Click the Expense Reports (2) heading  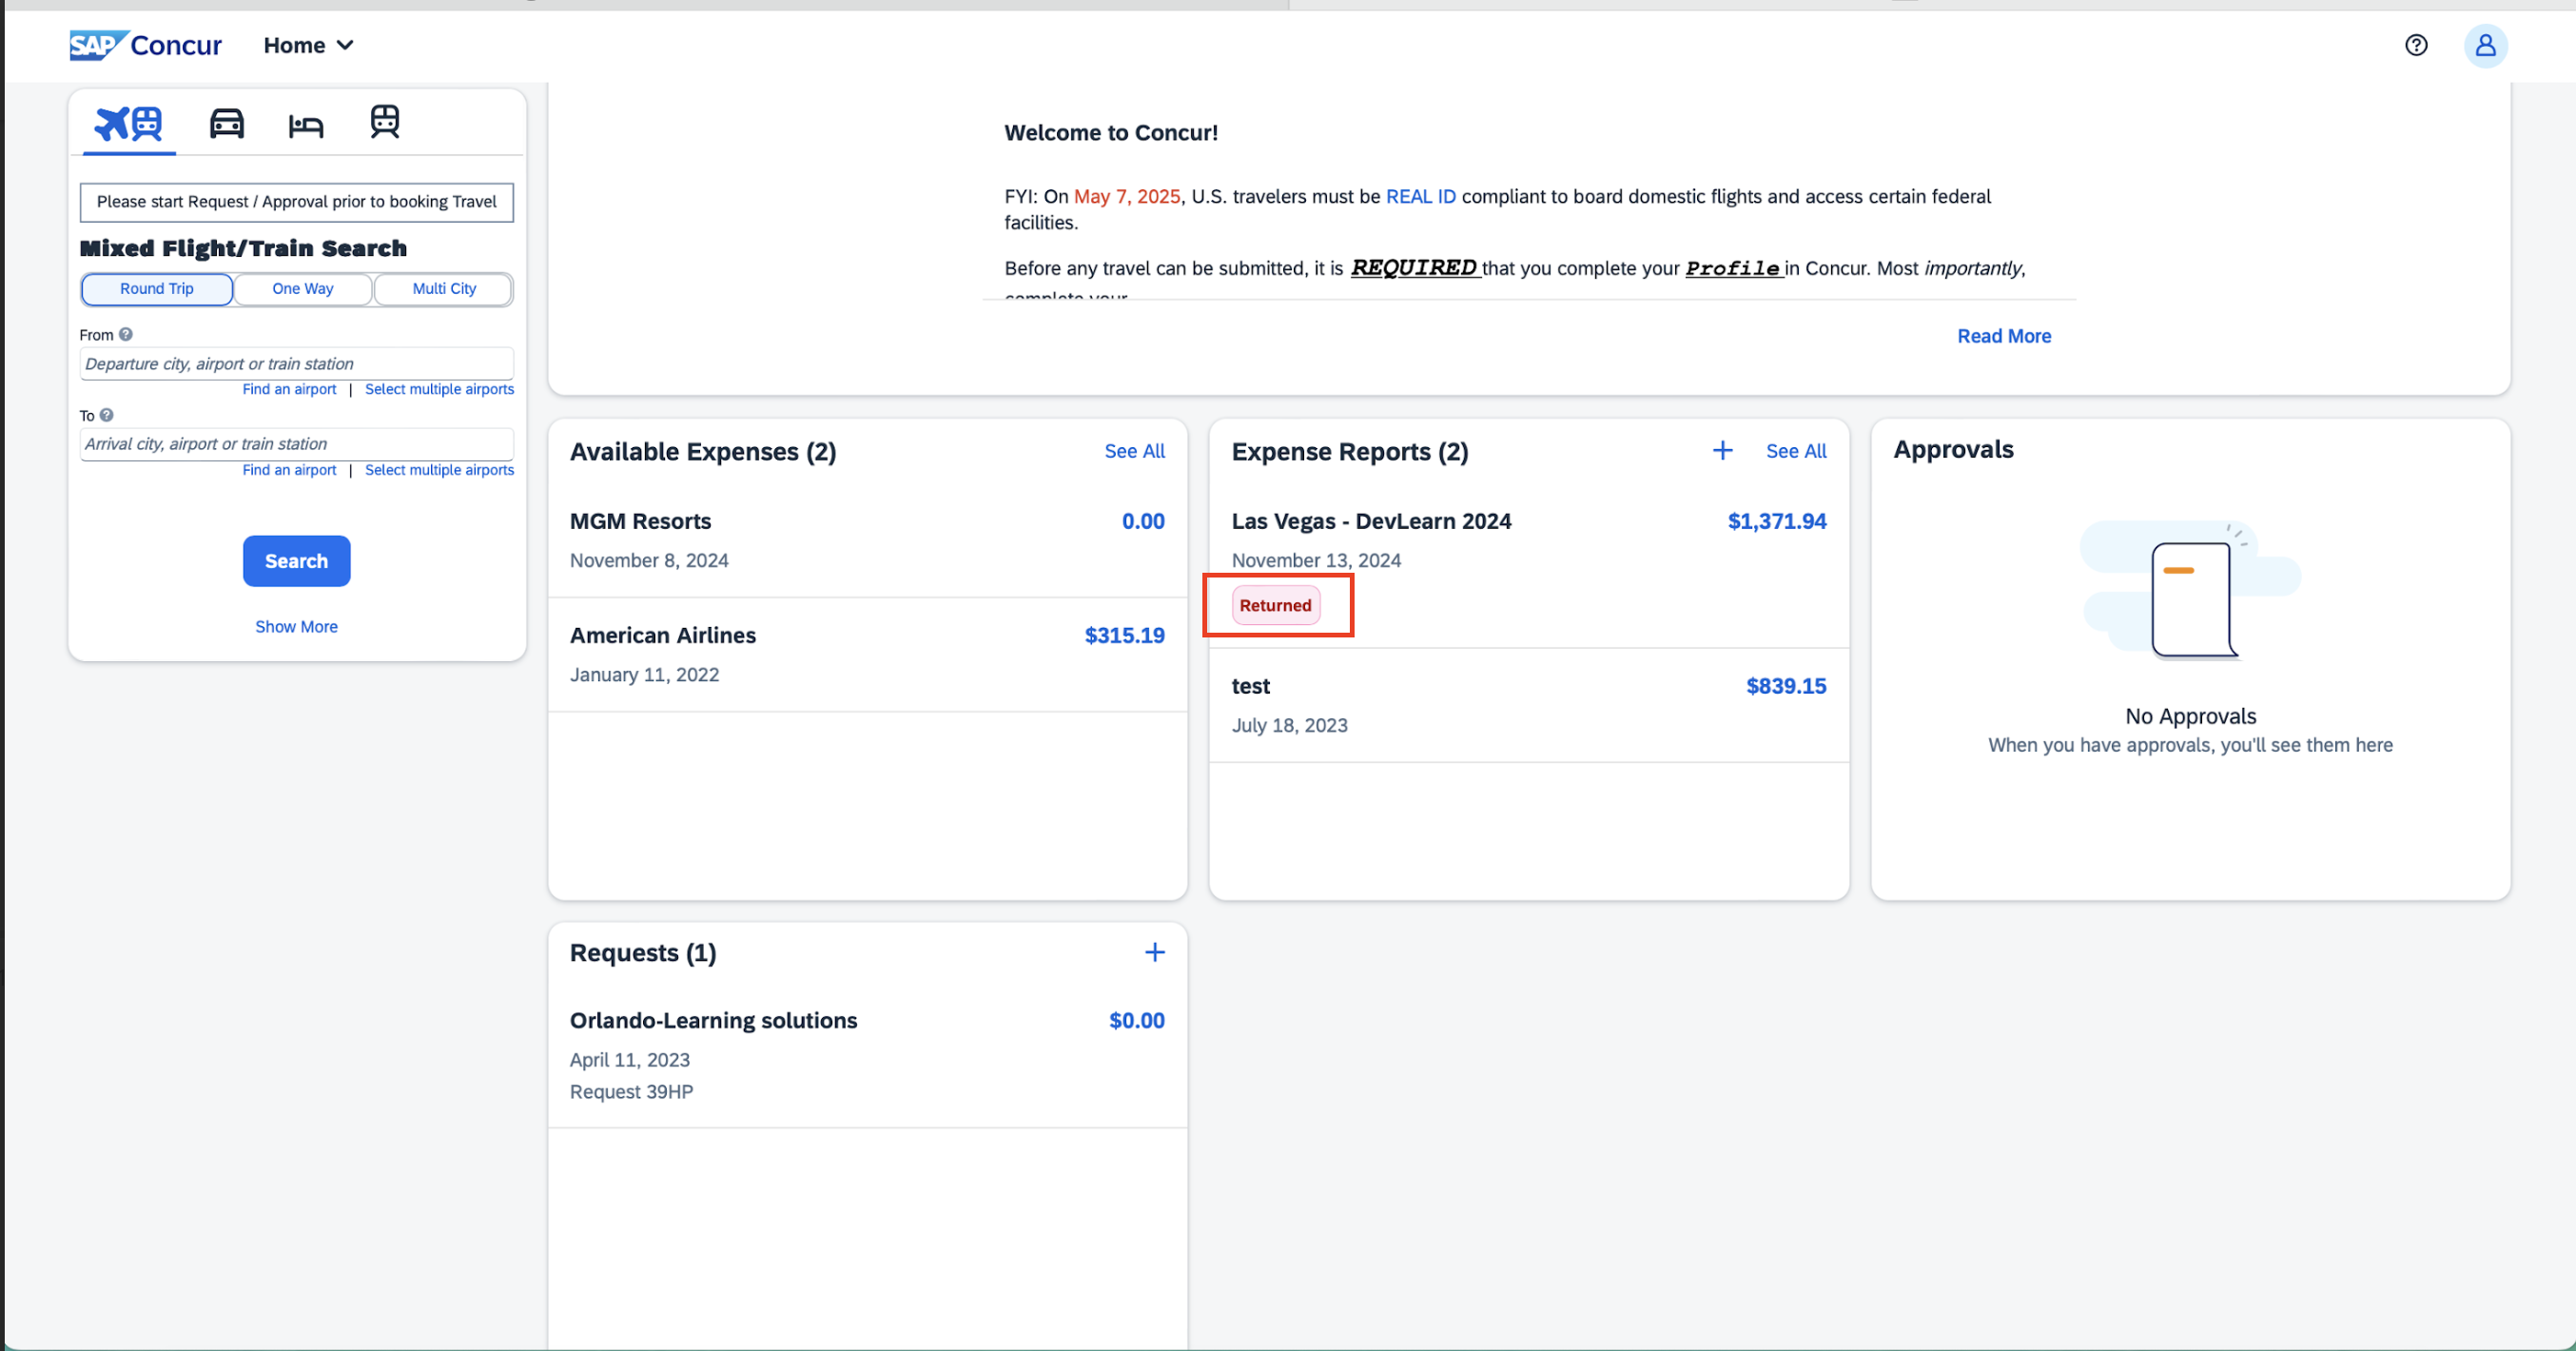[x=1349, y=452]
